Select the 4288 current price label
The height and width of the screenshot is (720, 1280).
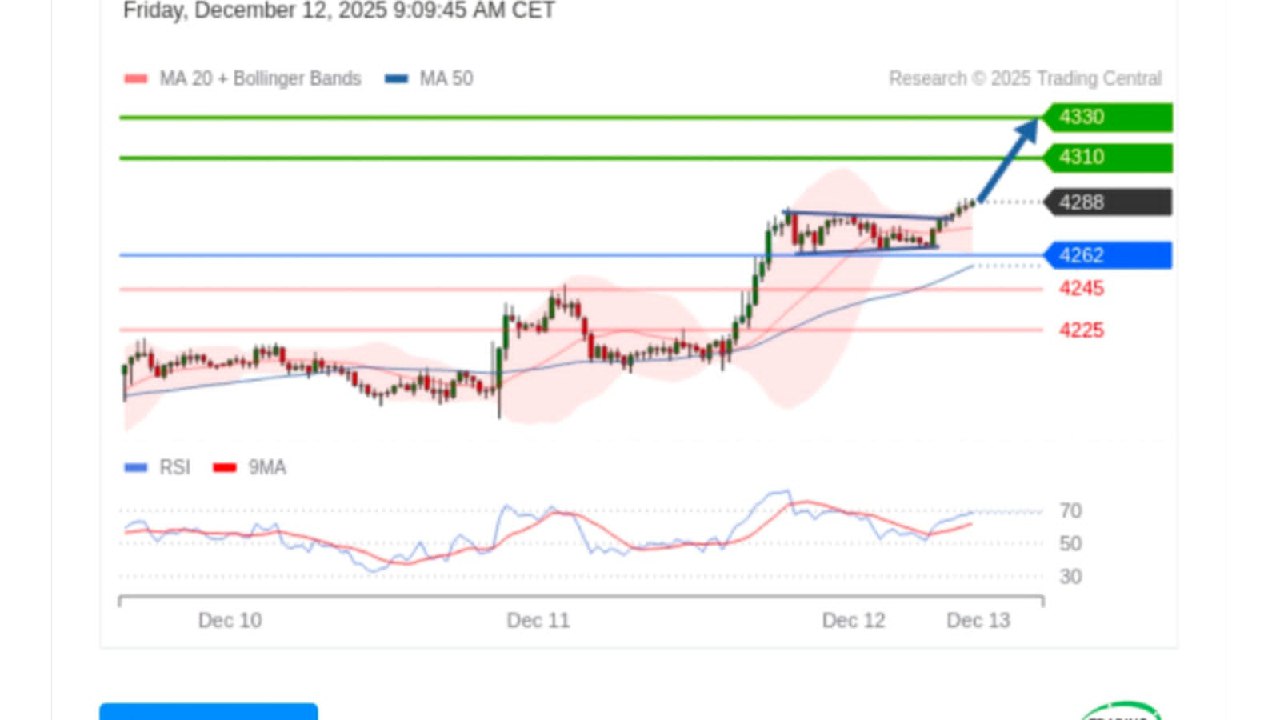1106,202
